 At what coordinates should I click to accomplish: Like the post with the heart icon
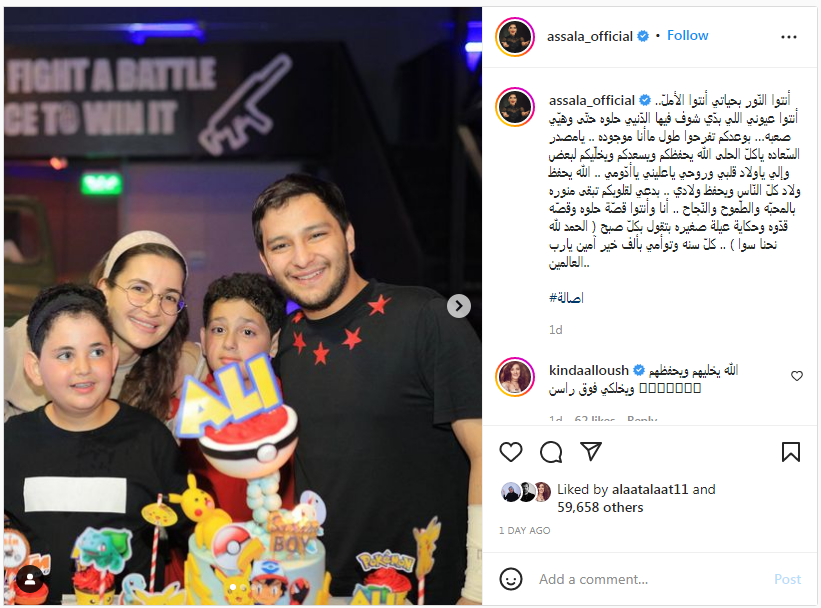coord(511,451)
